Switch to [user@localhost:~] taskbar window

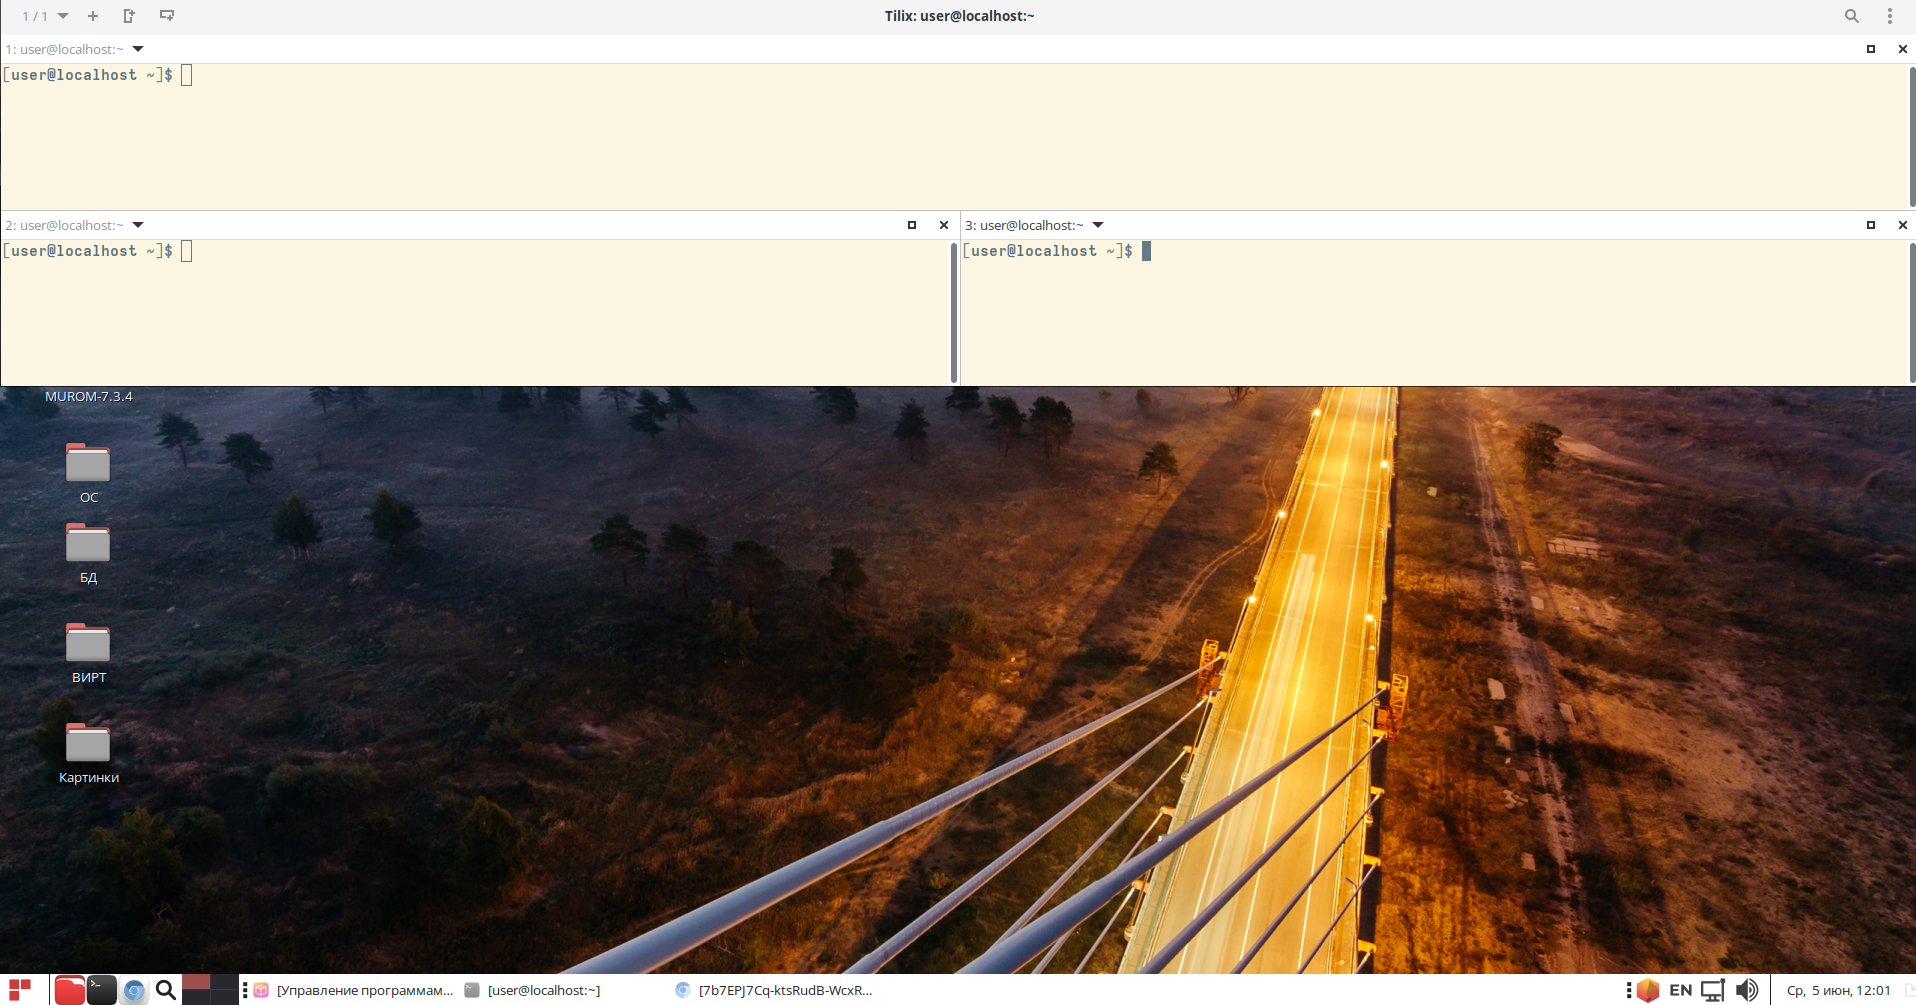[533, 990]
